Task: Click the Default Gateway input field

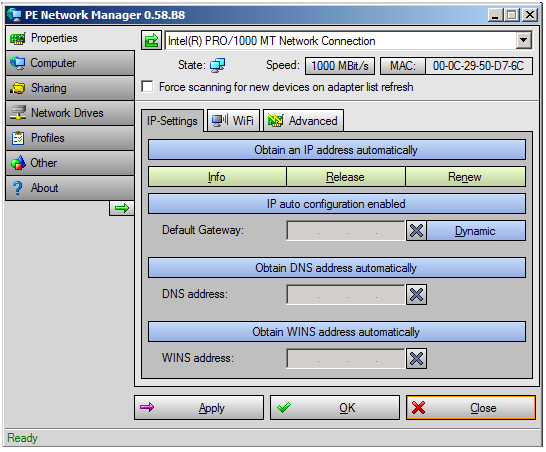Action: pos(346,231)
